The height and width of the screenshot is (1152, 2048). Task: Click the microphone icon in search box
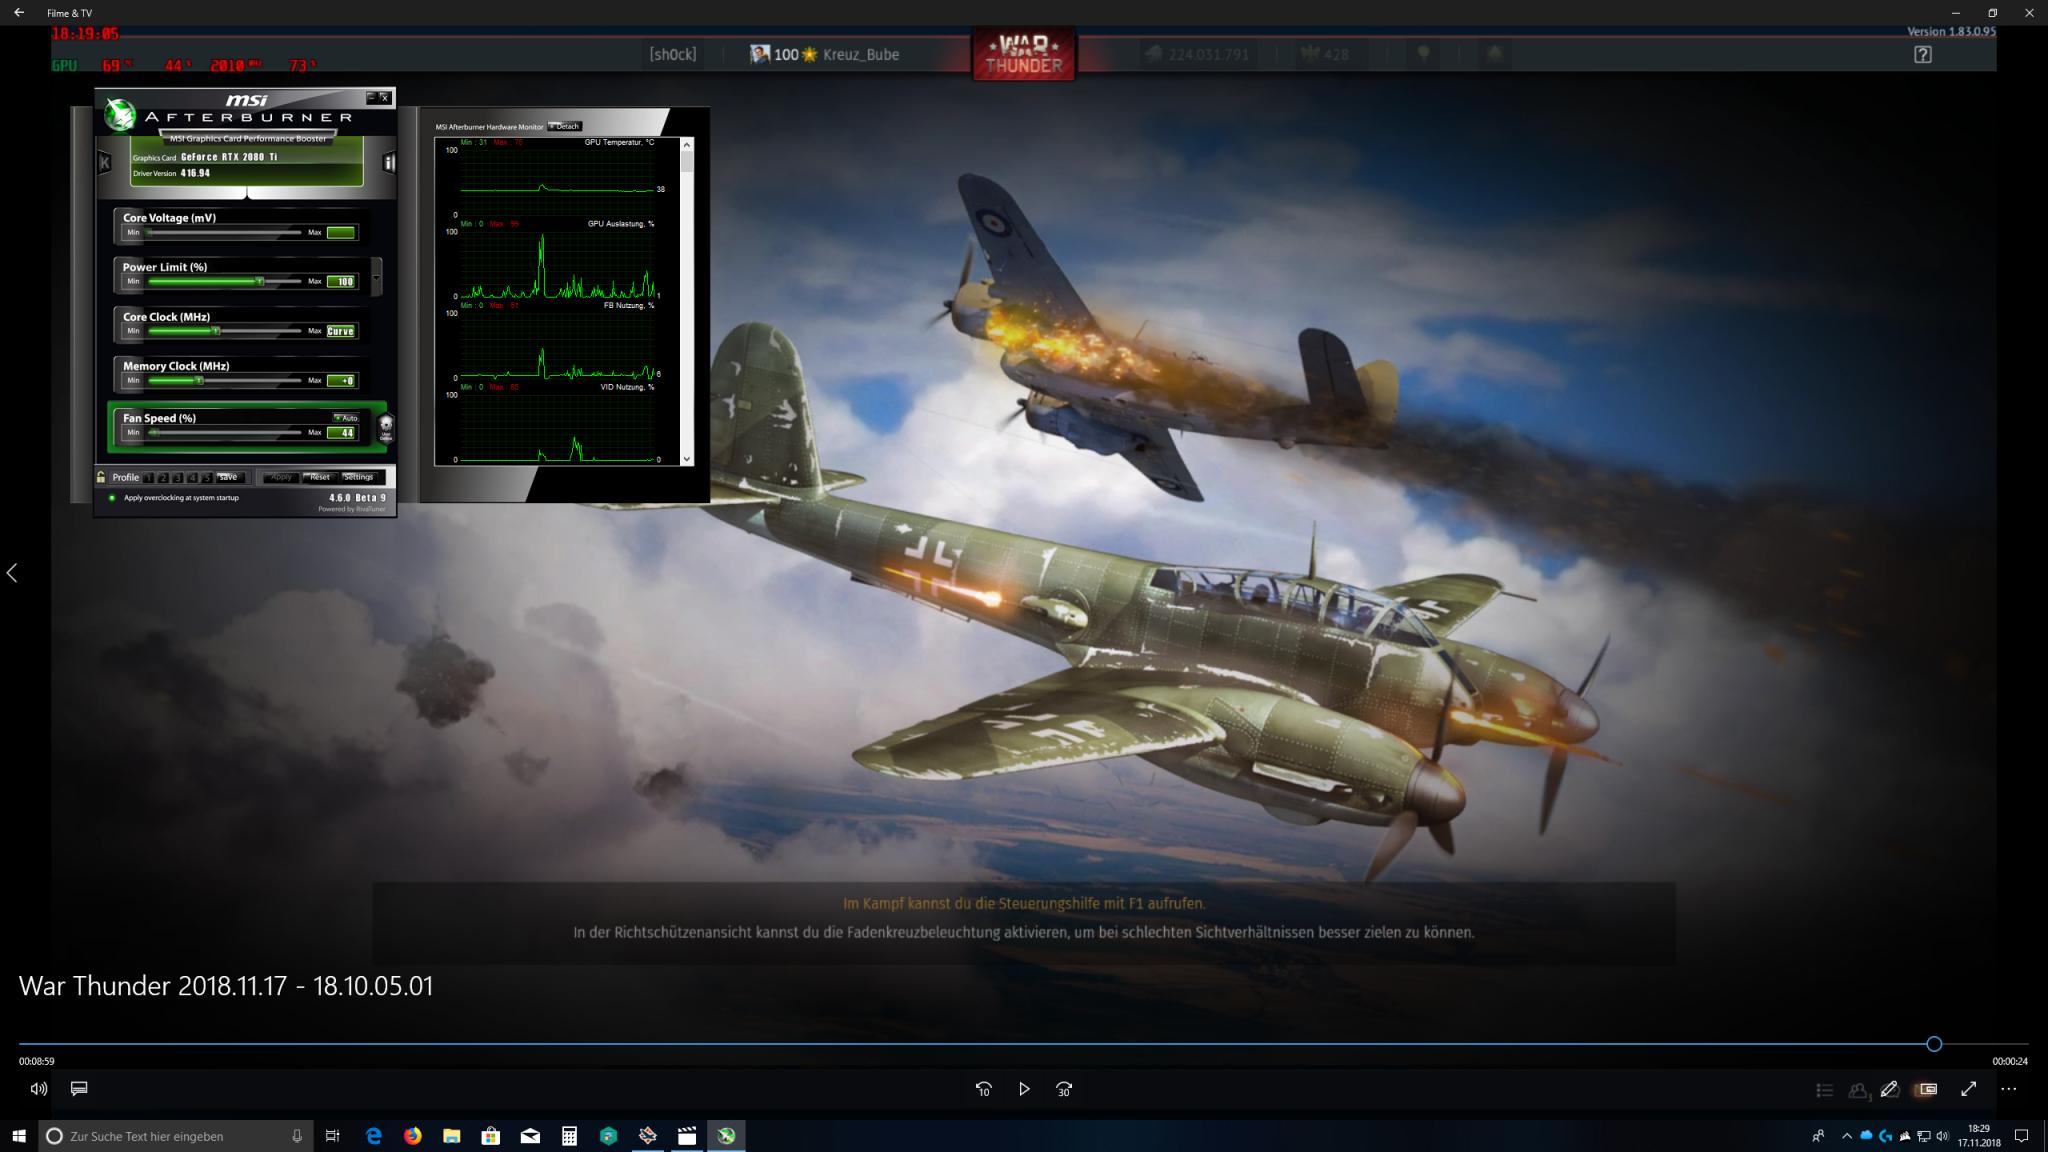click(x=297, y=1136)
